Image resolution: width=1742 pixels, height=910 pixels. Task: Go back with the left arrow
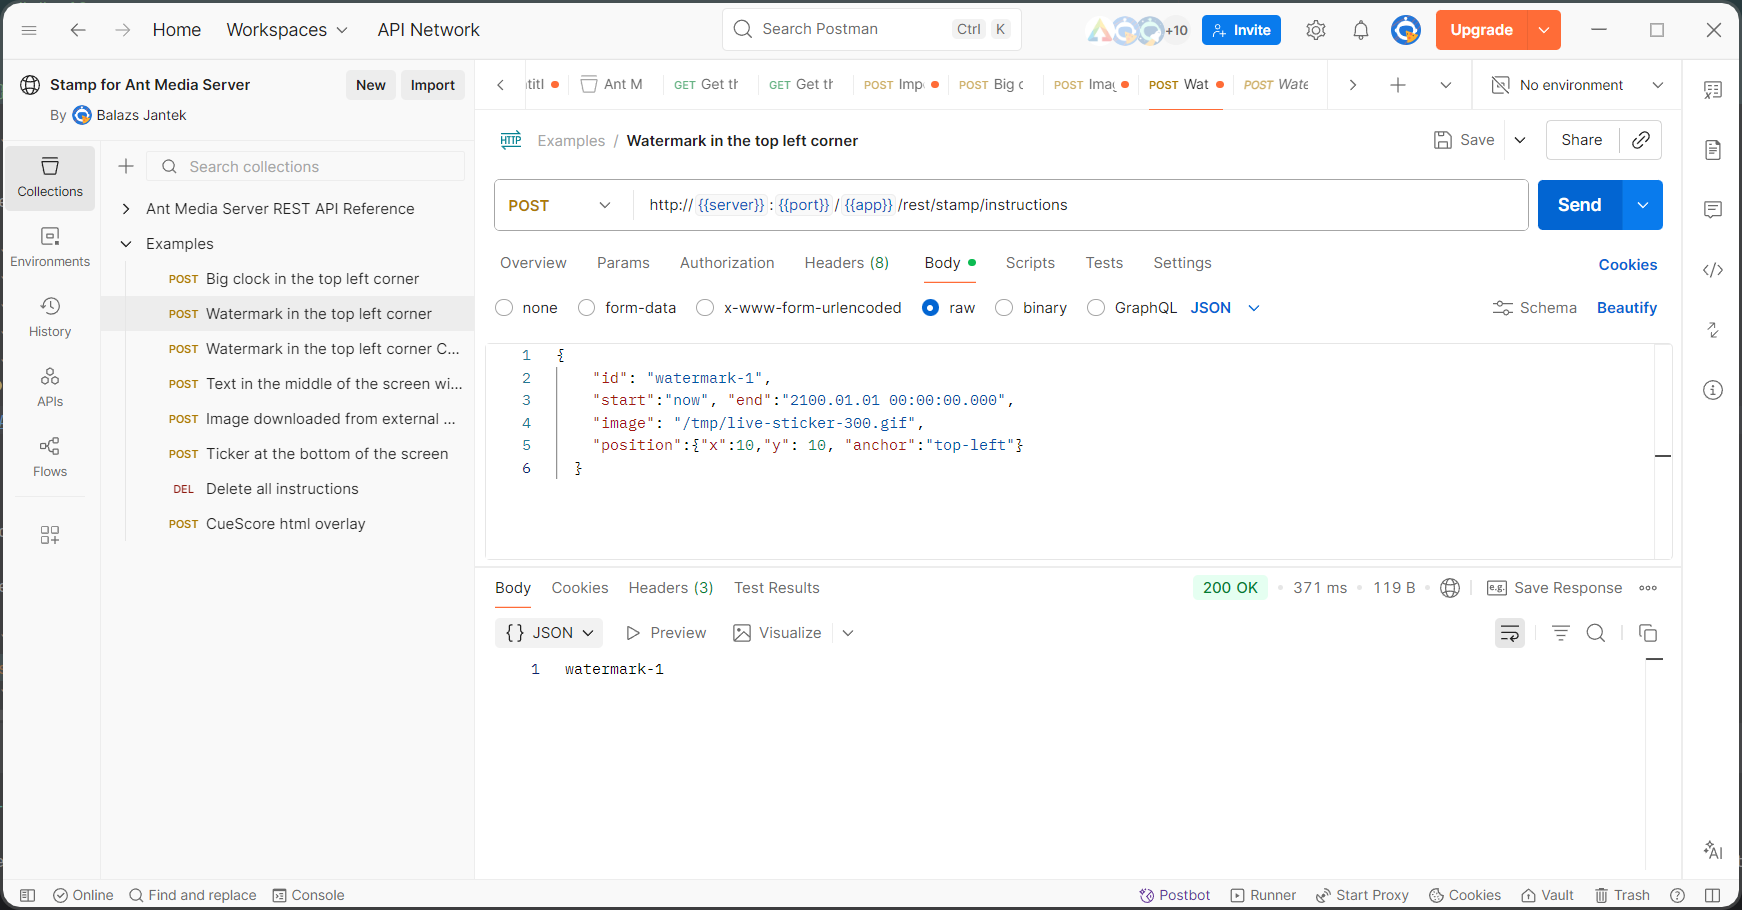[x=78, y=30]
